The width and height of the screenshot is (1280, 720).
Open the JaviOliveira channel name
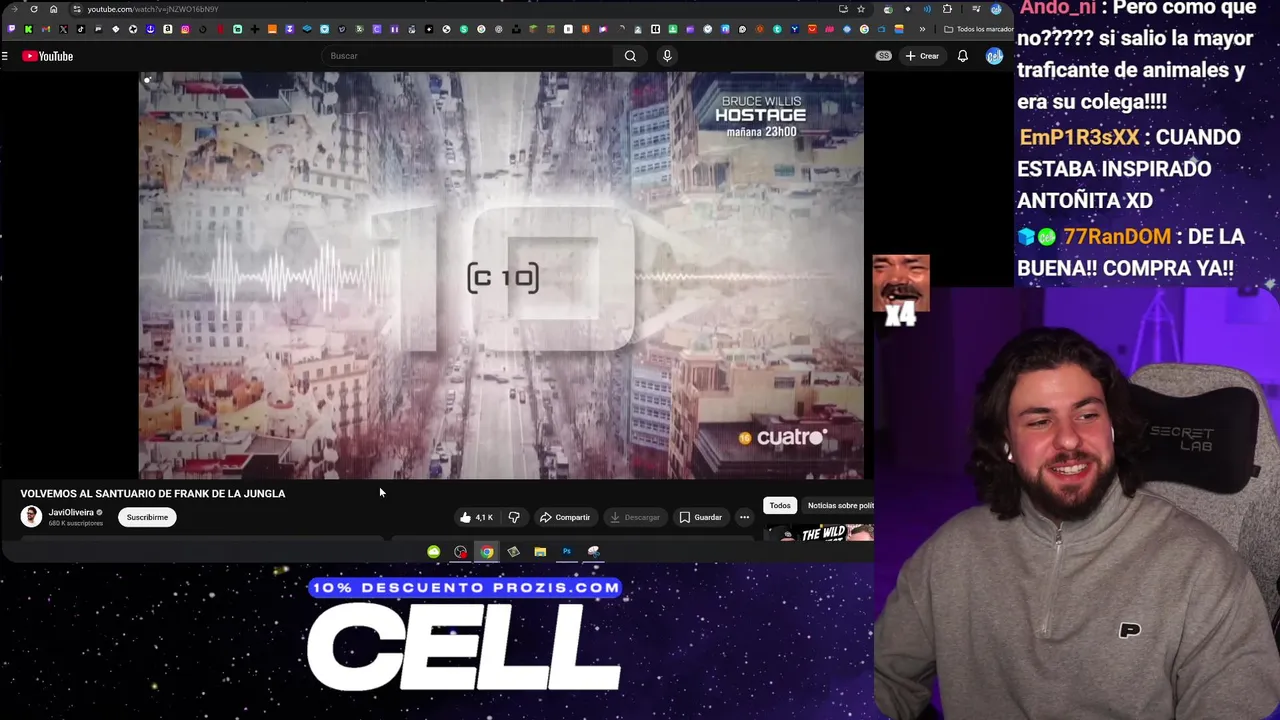[71, 512]
